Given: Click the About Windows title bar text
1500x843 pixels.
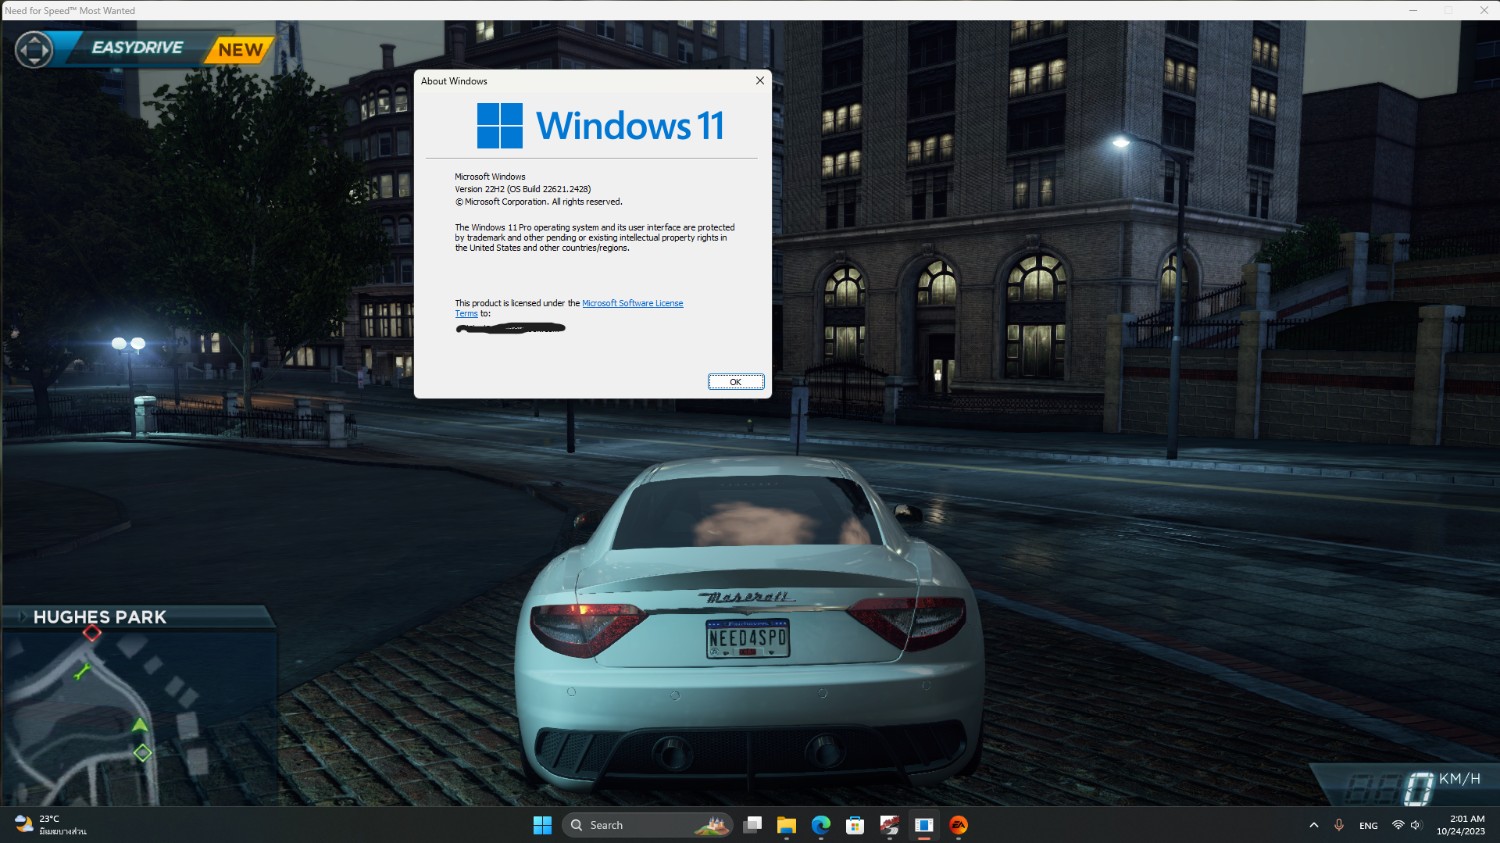Looking at the screenshot, I should coord(454,81).
